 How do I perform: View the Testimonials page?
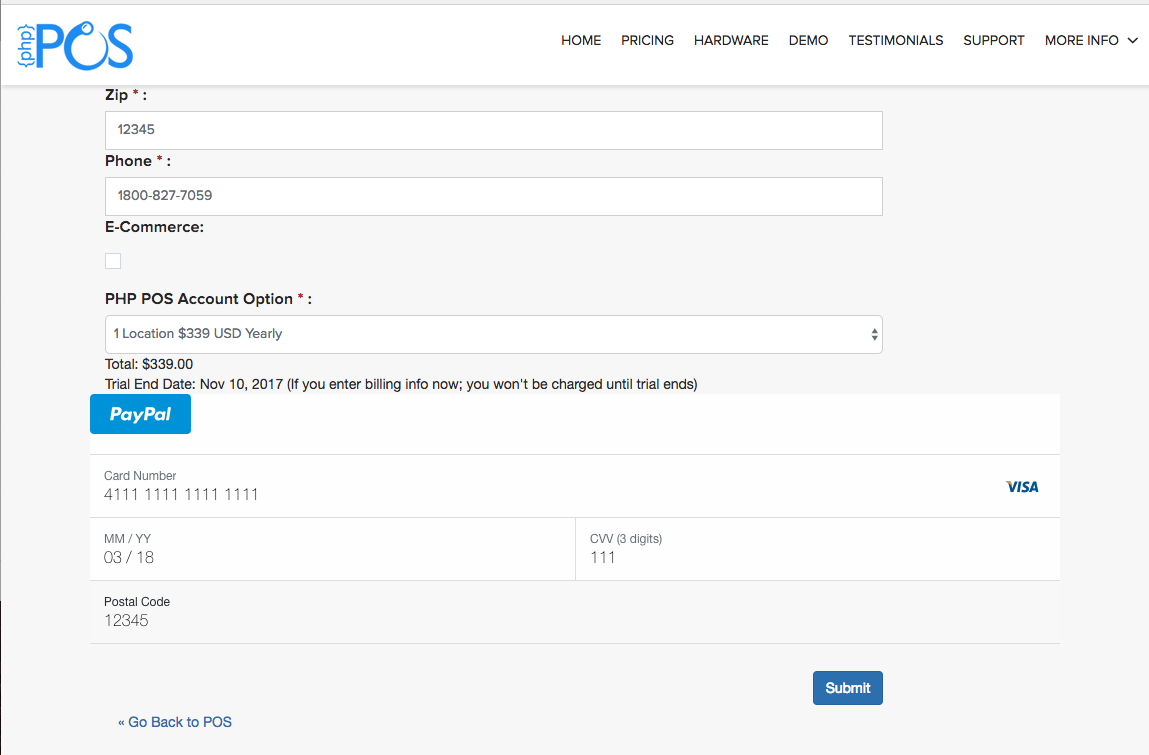tap(895, 41)
